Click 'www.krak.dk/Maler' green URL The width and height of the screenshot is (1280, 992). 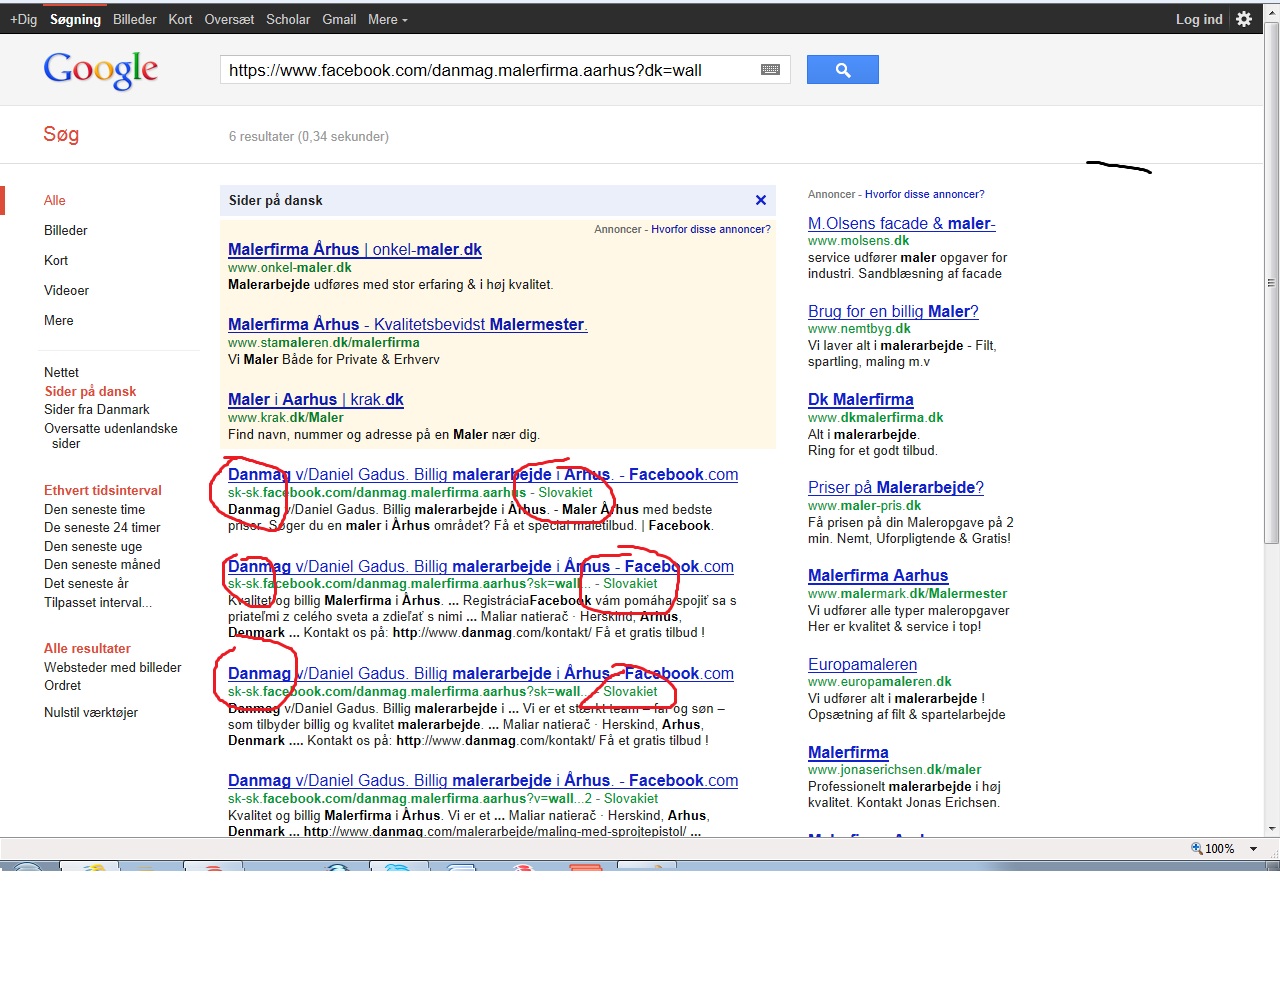(x=286, y=417)
